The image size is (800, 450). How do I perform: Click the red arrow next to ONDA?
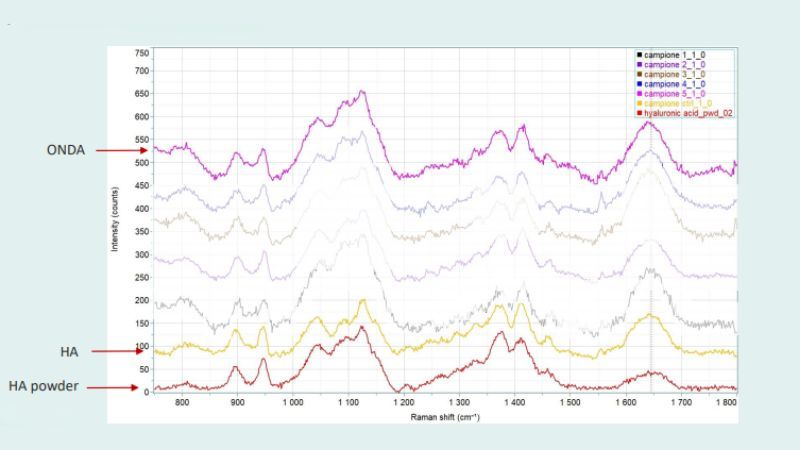[121, 150]
